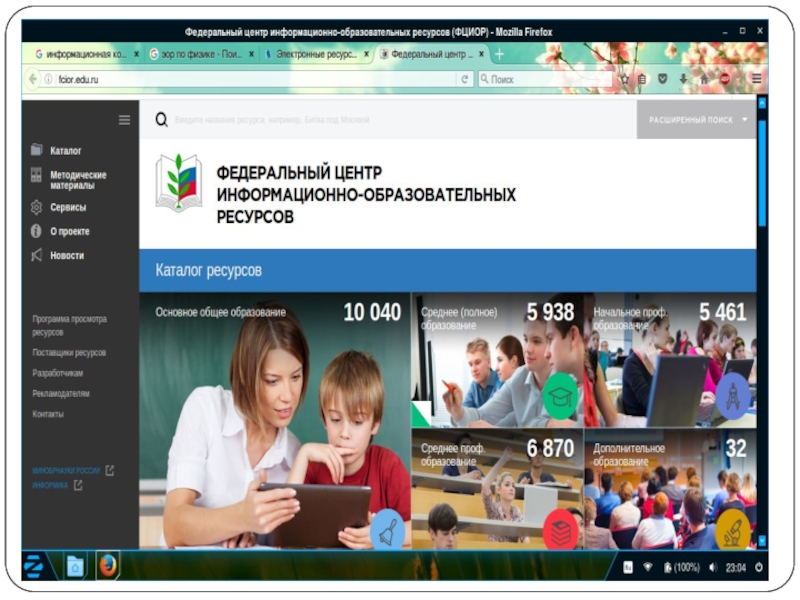Click the site search magnifier icon
This screenshot has width=800, height=600.
[161, 120]
